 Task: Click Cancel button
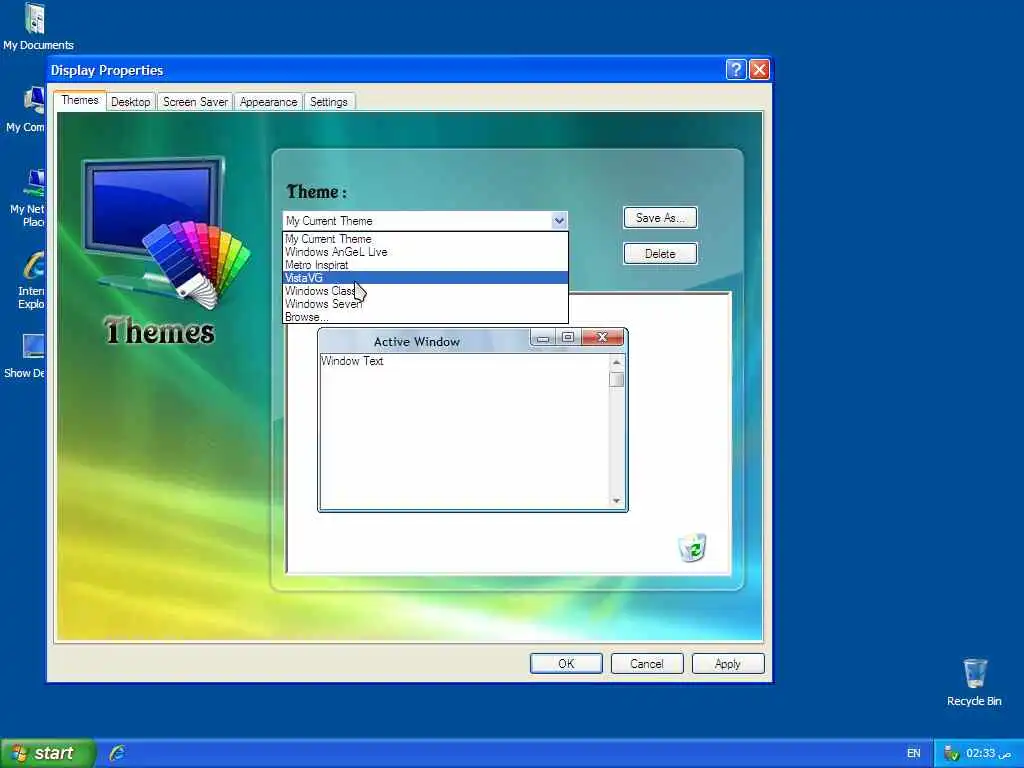647,664
